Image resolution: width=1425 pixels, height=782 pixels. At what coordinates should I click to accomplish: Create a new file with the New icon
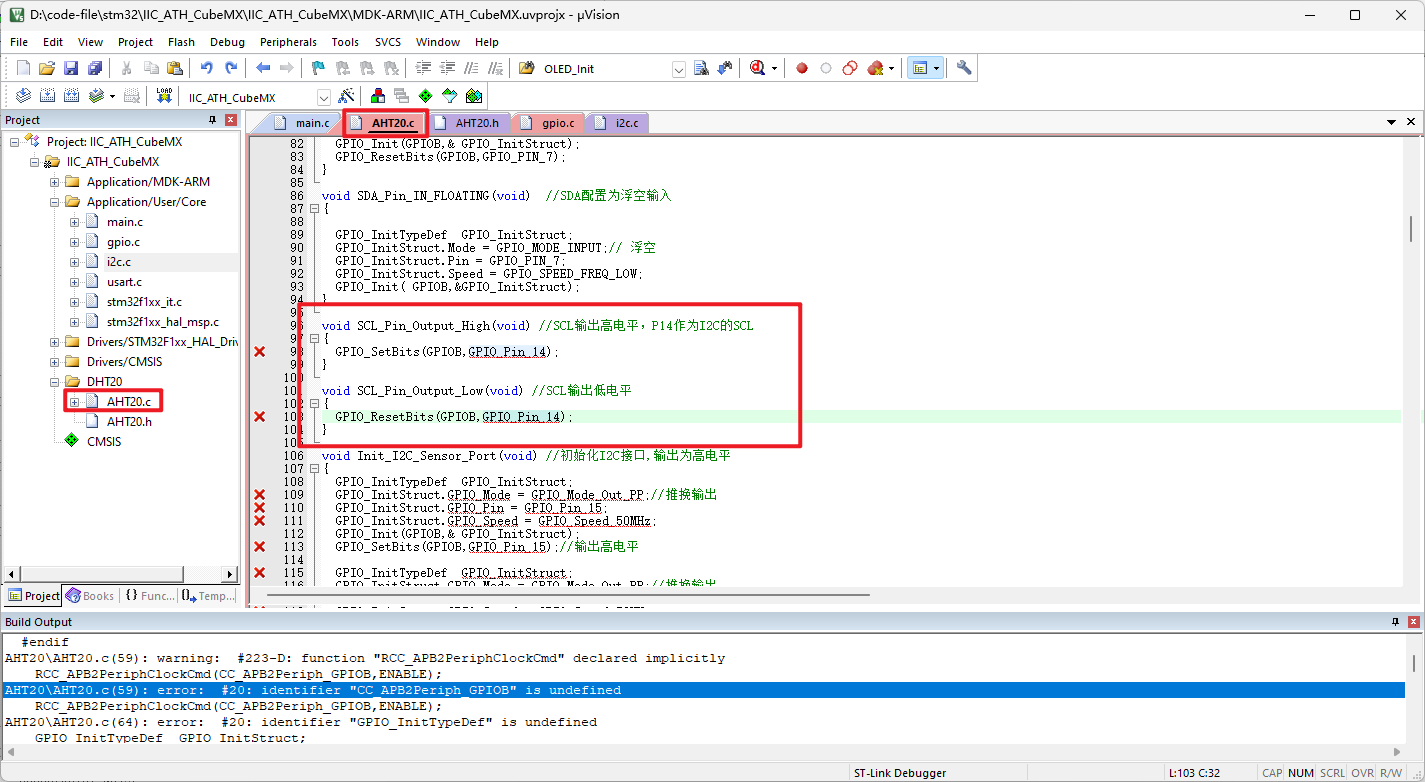[23, 68]
